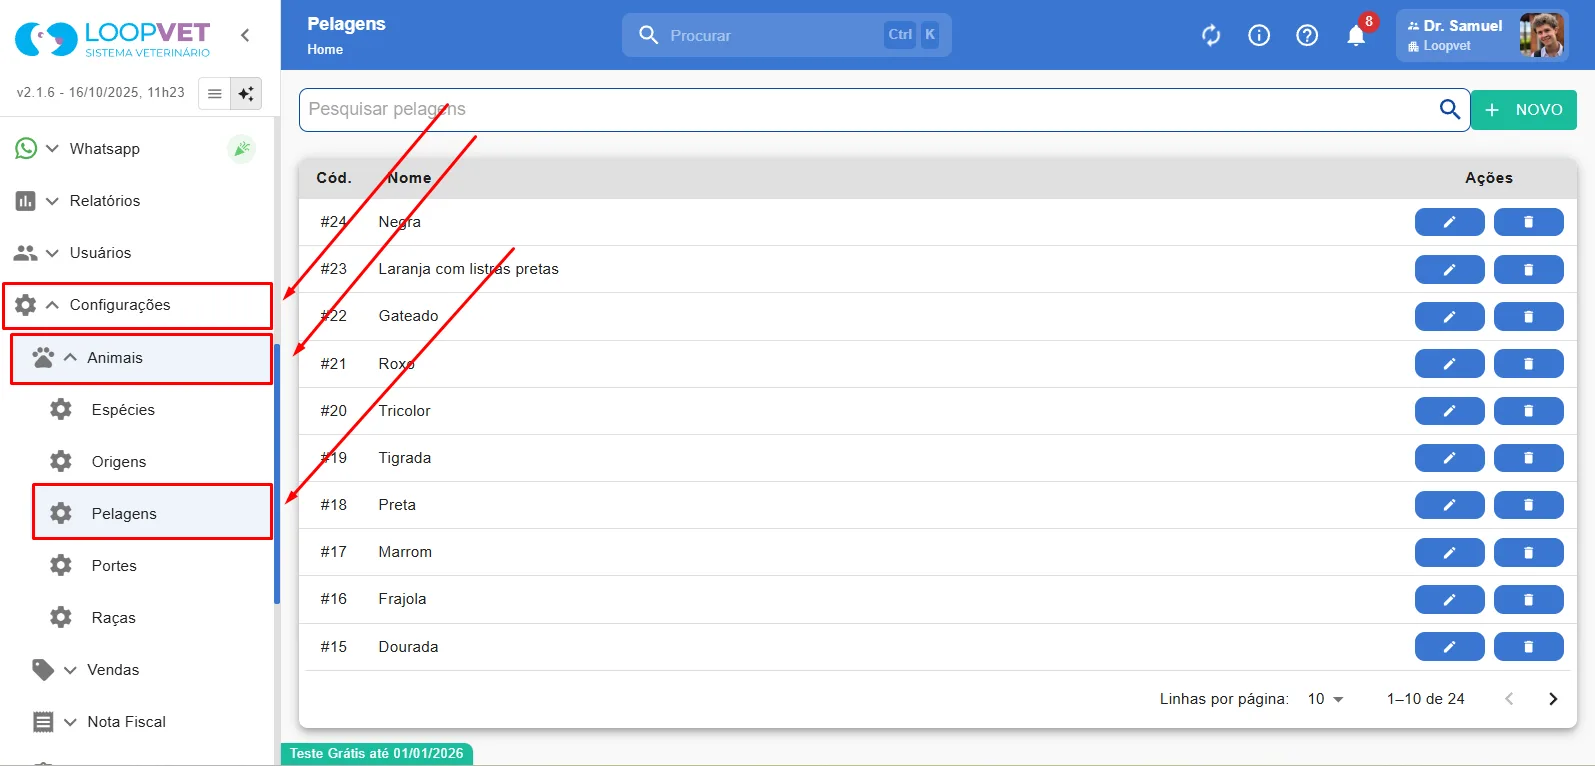Click the sparkle AI icon button

tap(246, 93)
